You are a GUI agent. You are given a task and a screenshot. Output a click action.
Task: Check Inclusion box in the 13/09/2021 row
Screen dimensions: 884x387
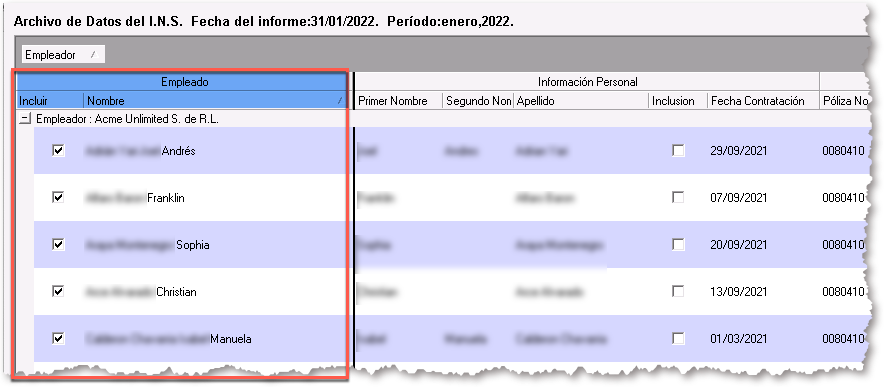click(x=678, y=291)
